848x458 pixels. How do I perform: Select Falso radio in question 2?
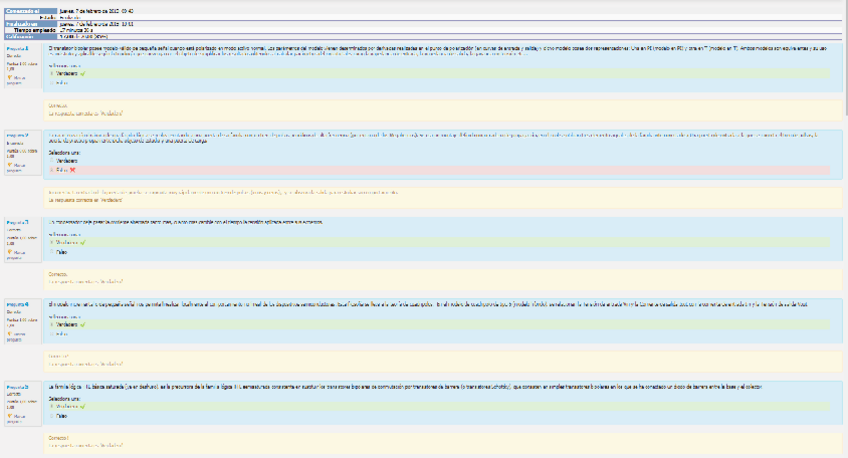(52, 170)
